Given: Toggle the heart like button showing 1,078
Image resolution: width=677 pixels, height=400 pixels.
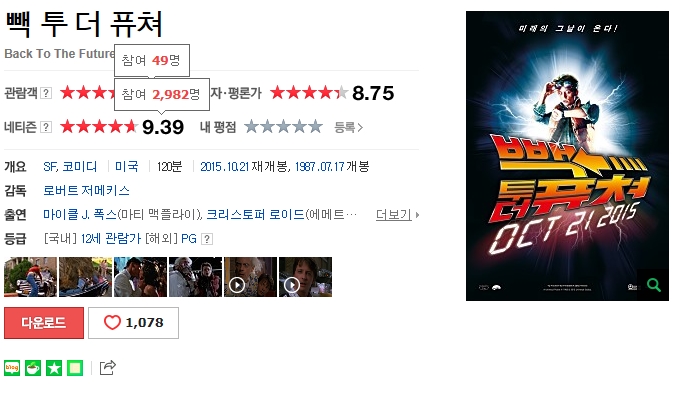Looking at the screenshot, I should (x=133, y=323).
